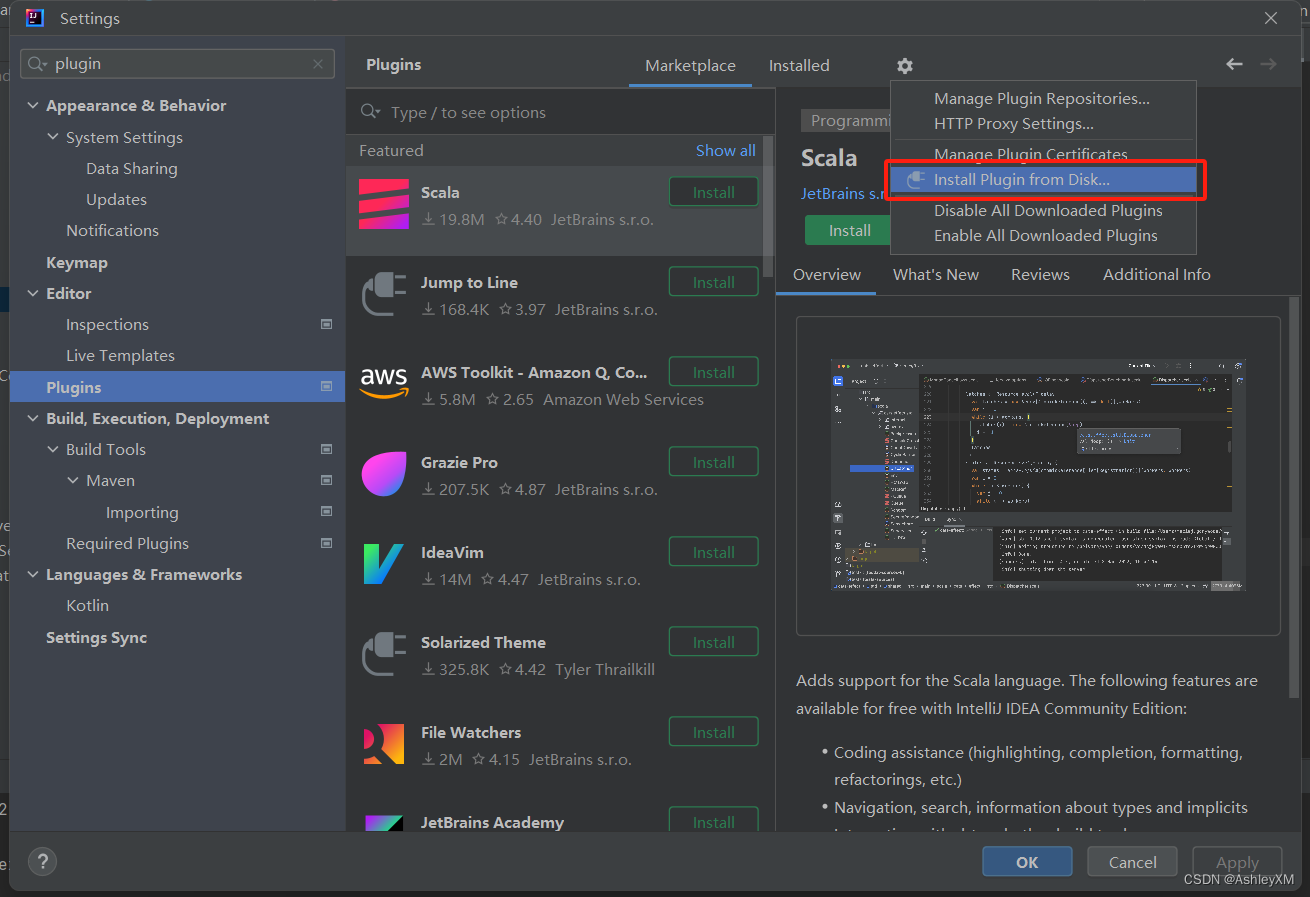Collapse the System Settings node

point(53,137)
